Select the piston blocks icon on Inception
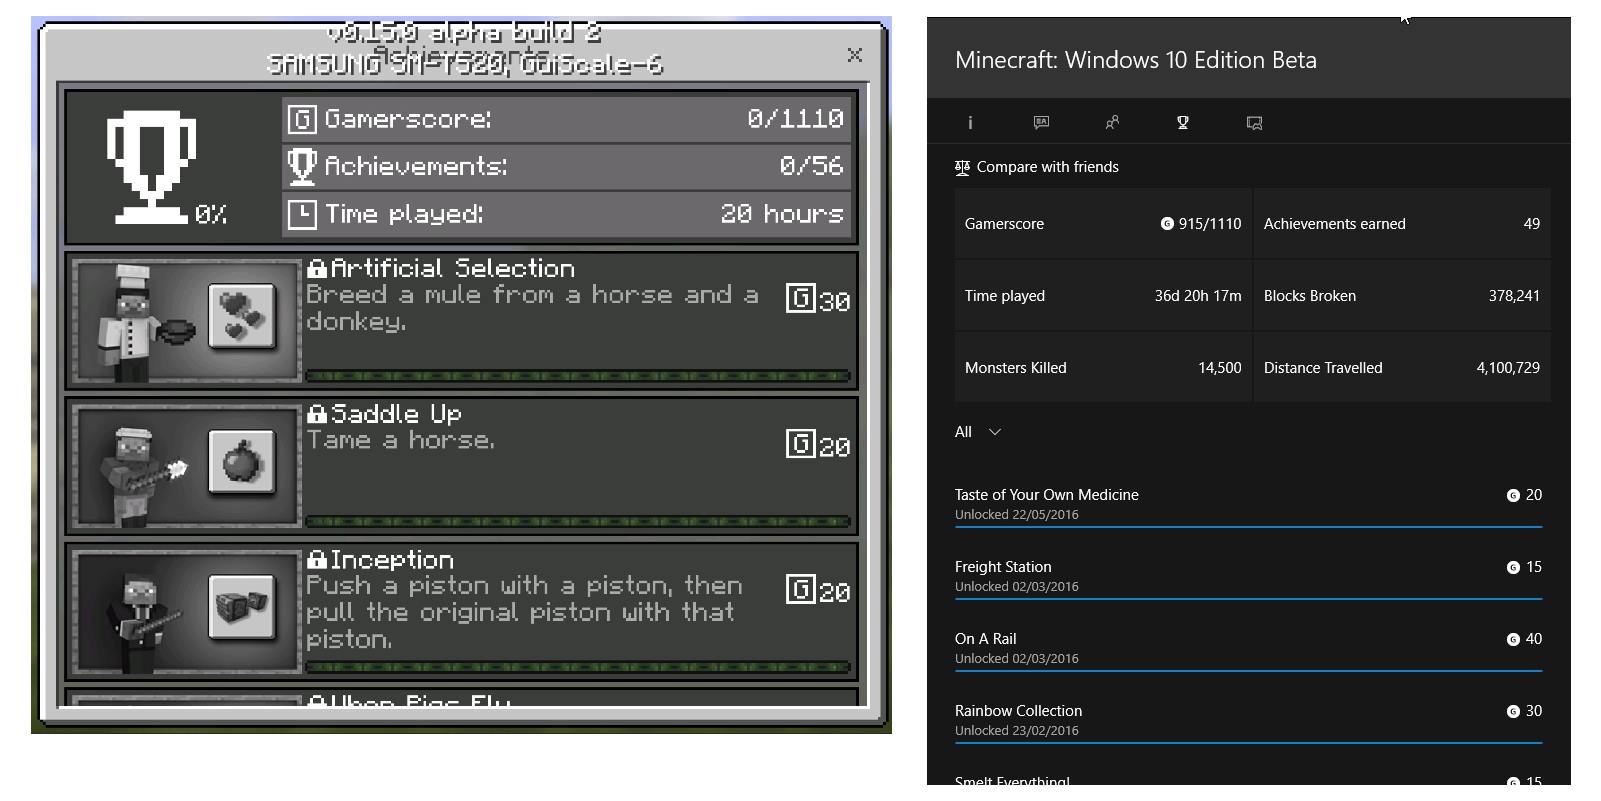The image size is (1601, 801). point(242,607)
